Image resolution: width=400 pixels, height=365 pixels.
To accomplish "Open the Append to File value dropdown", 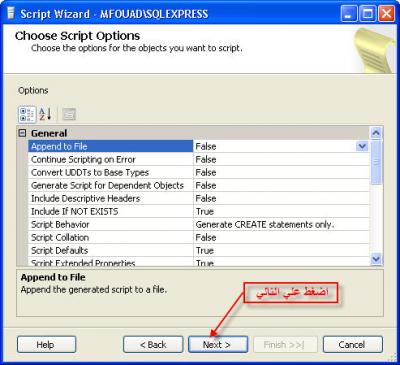I will pos(362,146).
